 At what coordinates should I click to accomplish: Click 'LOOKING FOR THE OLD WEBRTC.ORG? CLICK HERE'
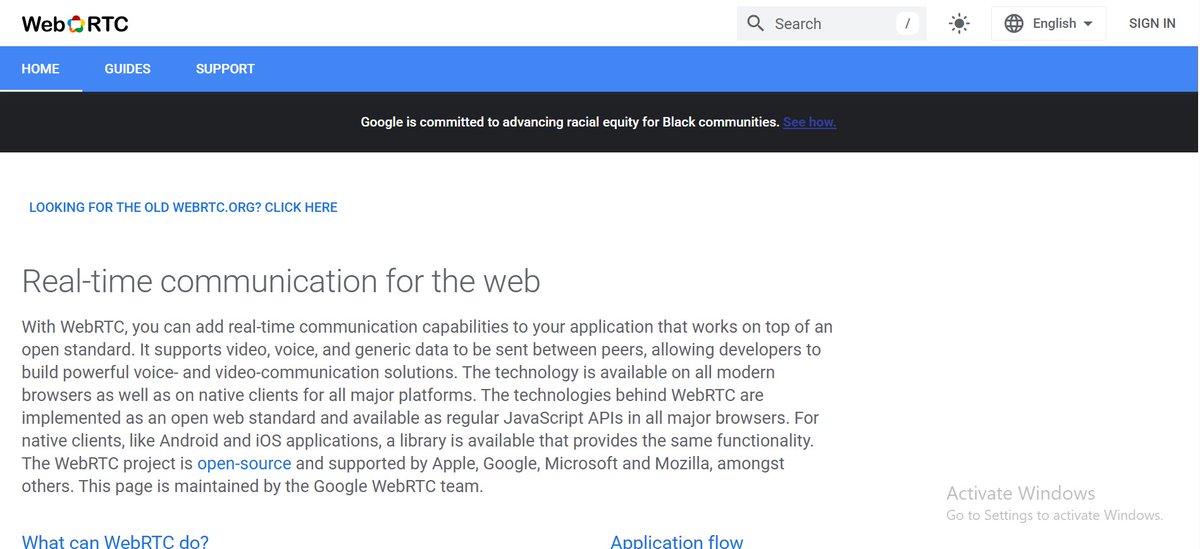pyautogui.click(x=183, y=208)
